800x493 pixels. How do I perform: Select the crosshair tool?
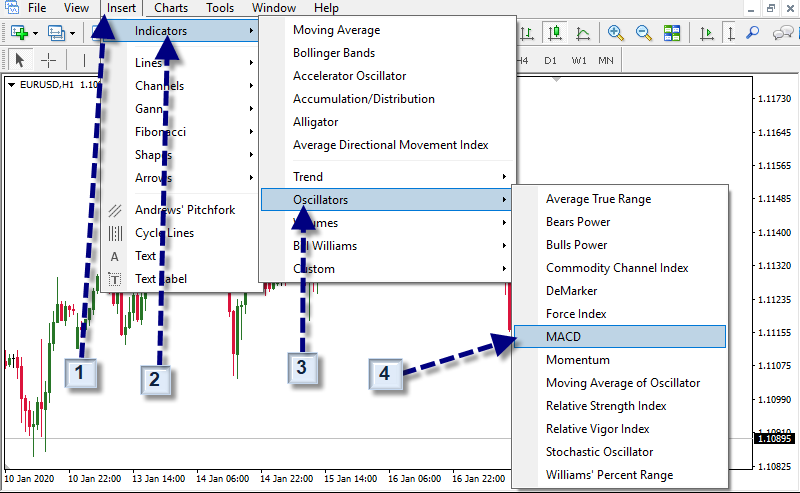[x=48, y=60]
